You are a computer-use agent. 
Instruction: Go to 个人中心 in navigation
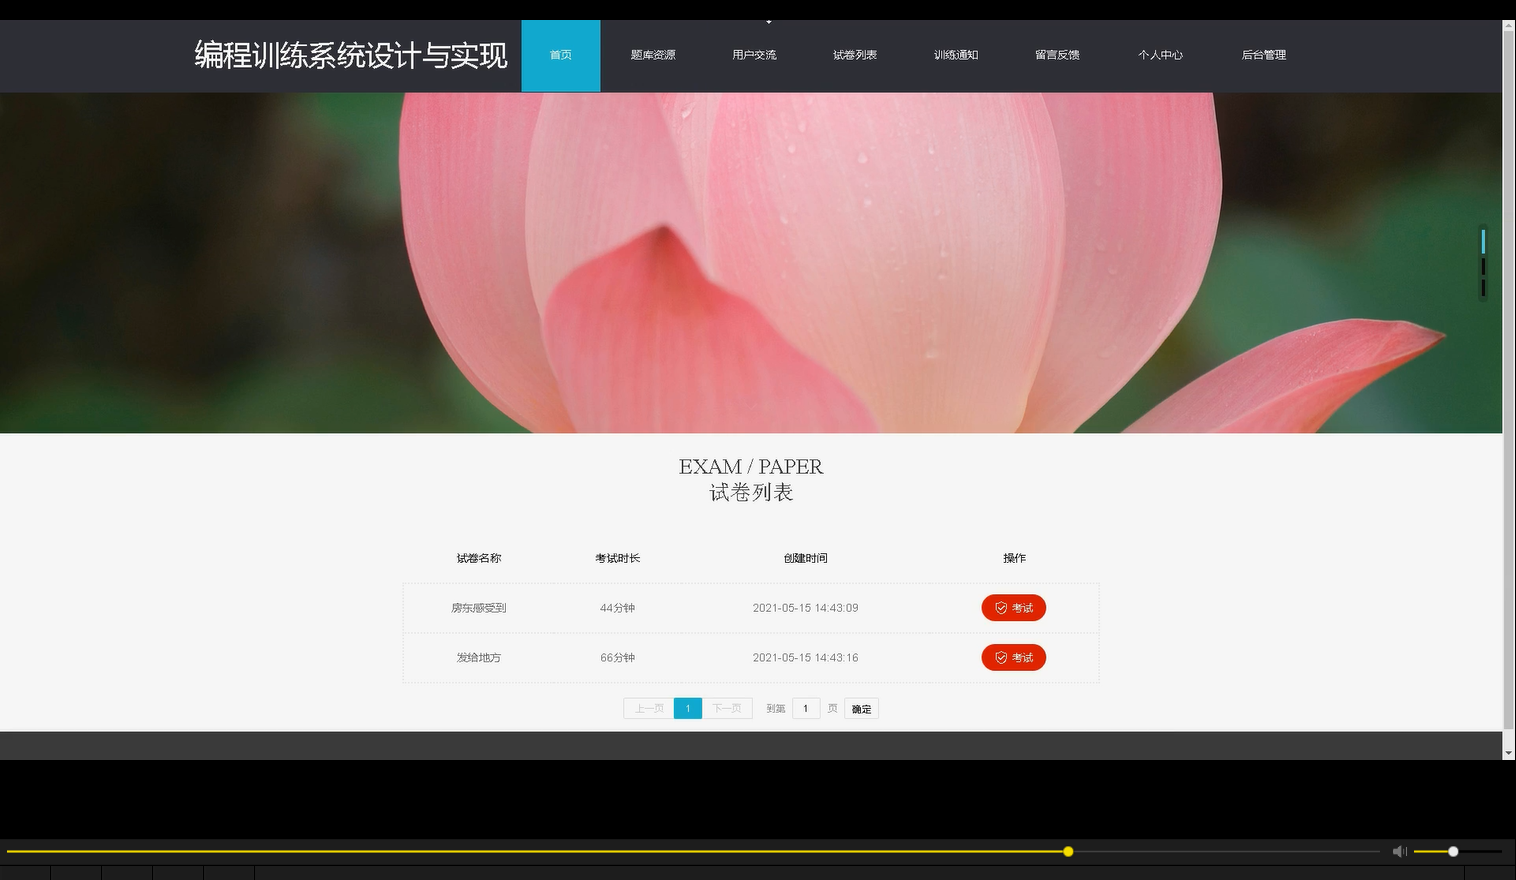click(x=1160, y=55)
